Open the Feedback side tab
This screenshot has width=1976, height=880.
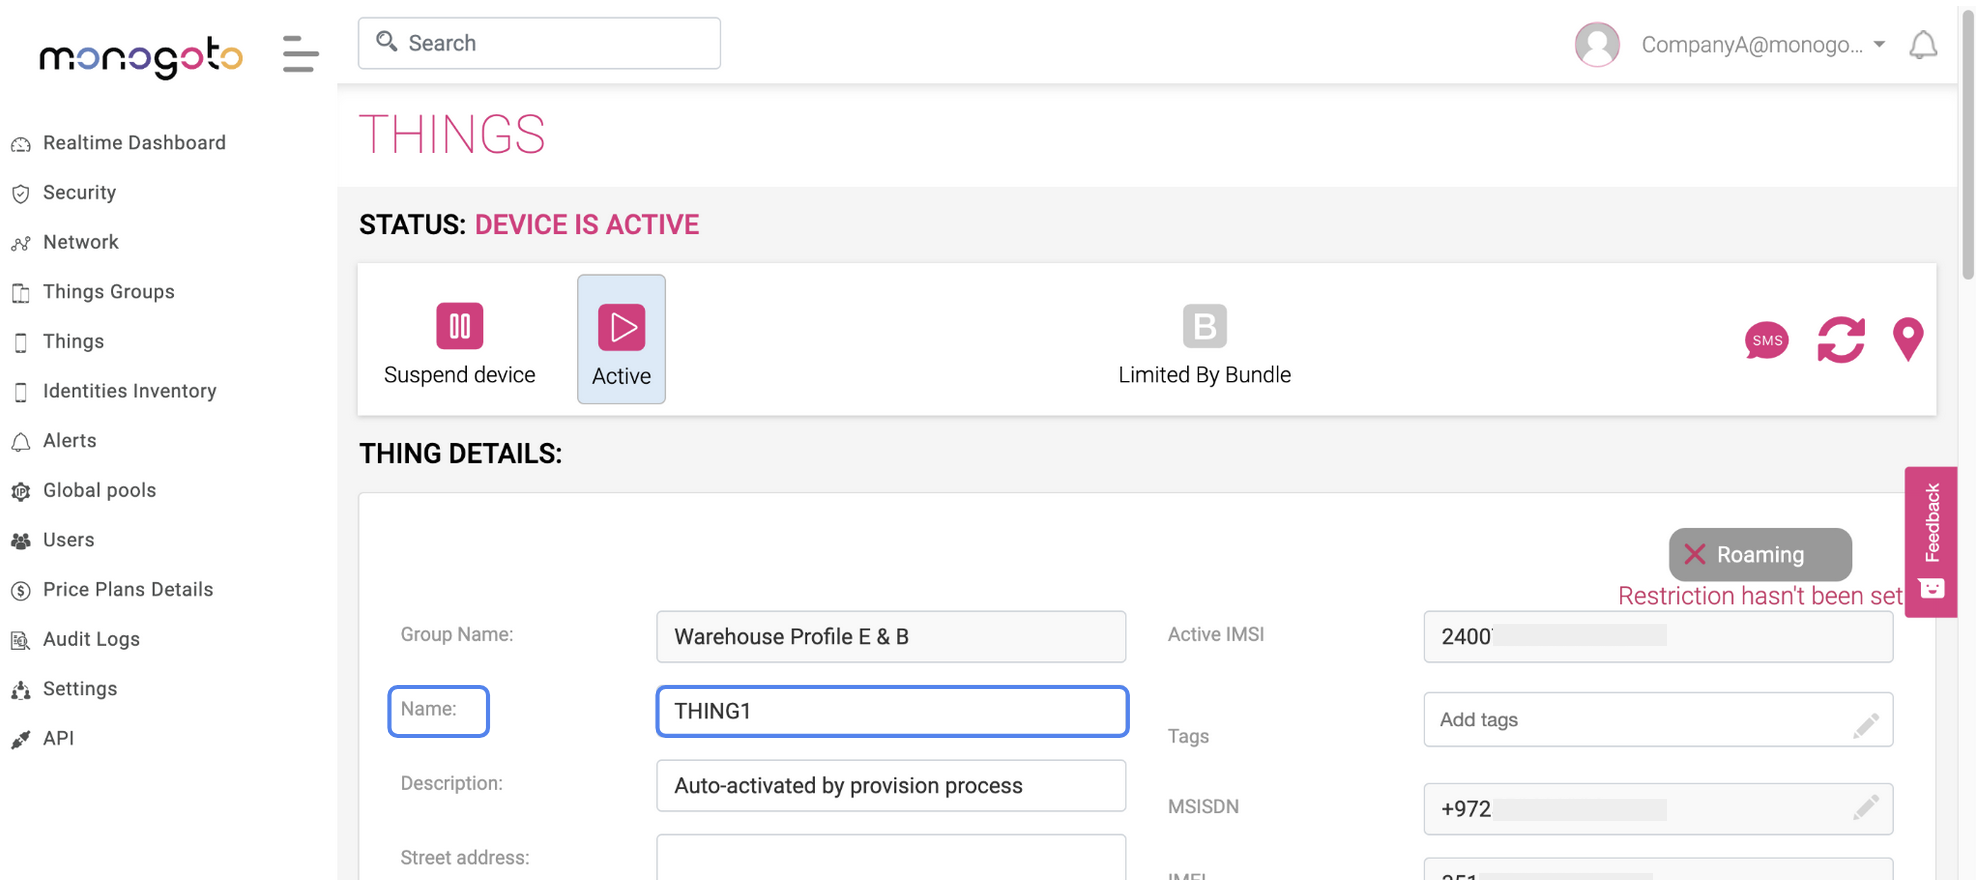(x=1930, y=540)
